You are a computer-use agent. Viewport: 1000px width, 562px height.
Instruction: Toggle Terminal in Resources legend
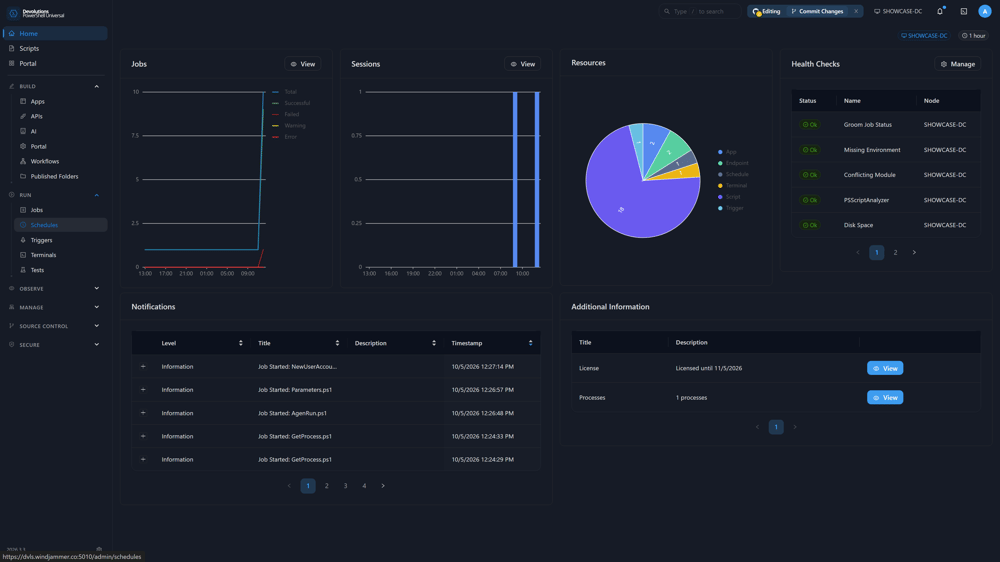click(x=732, y=186)
